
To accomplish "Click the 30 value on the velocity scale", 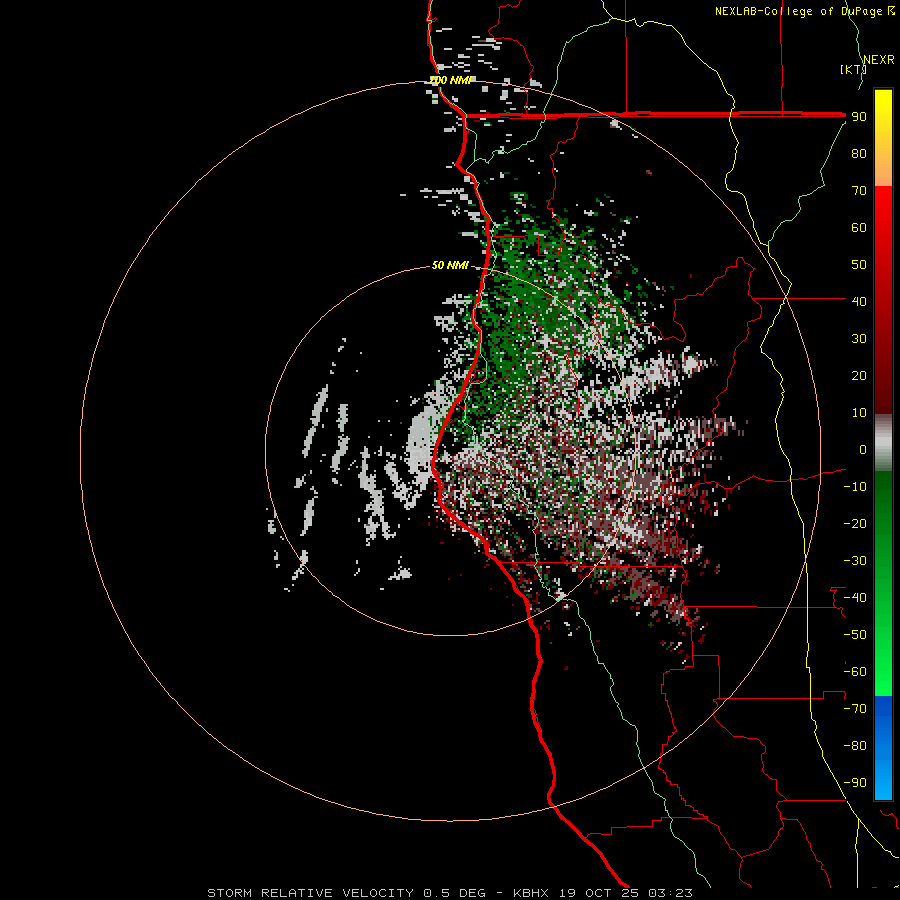I will click(x=859, y=339).
